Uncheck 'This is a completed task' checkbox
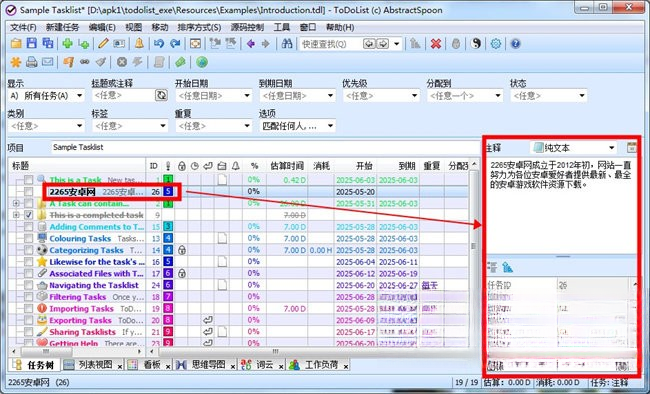 29,215
